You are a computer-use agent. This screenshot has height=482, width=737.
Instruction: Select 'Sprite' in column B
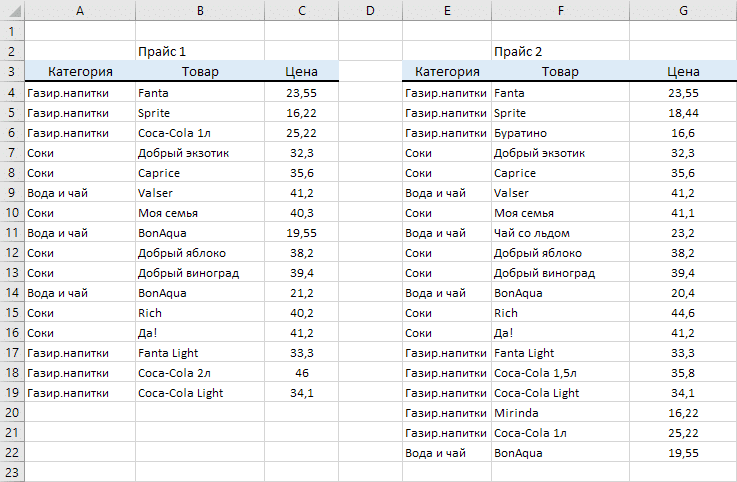[x=200, y=113]
